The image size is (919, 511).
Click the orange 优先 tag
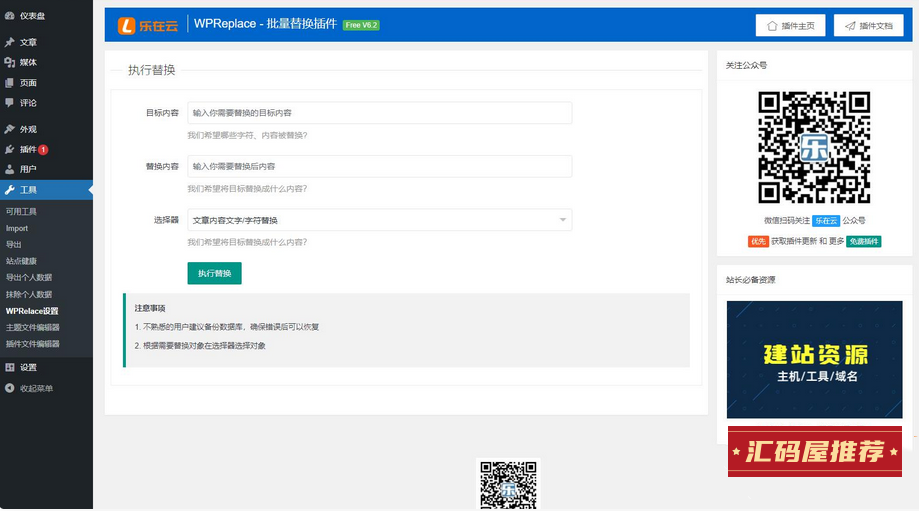(758, 241)
